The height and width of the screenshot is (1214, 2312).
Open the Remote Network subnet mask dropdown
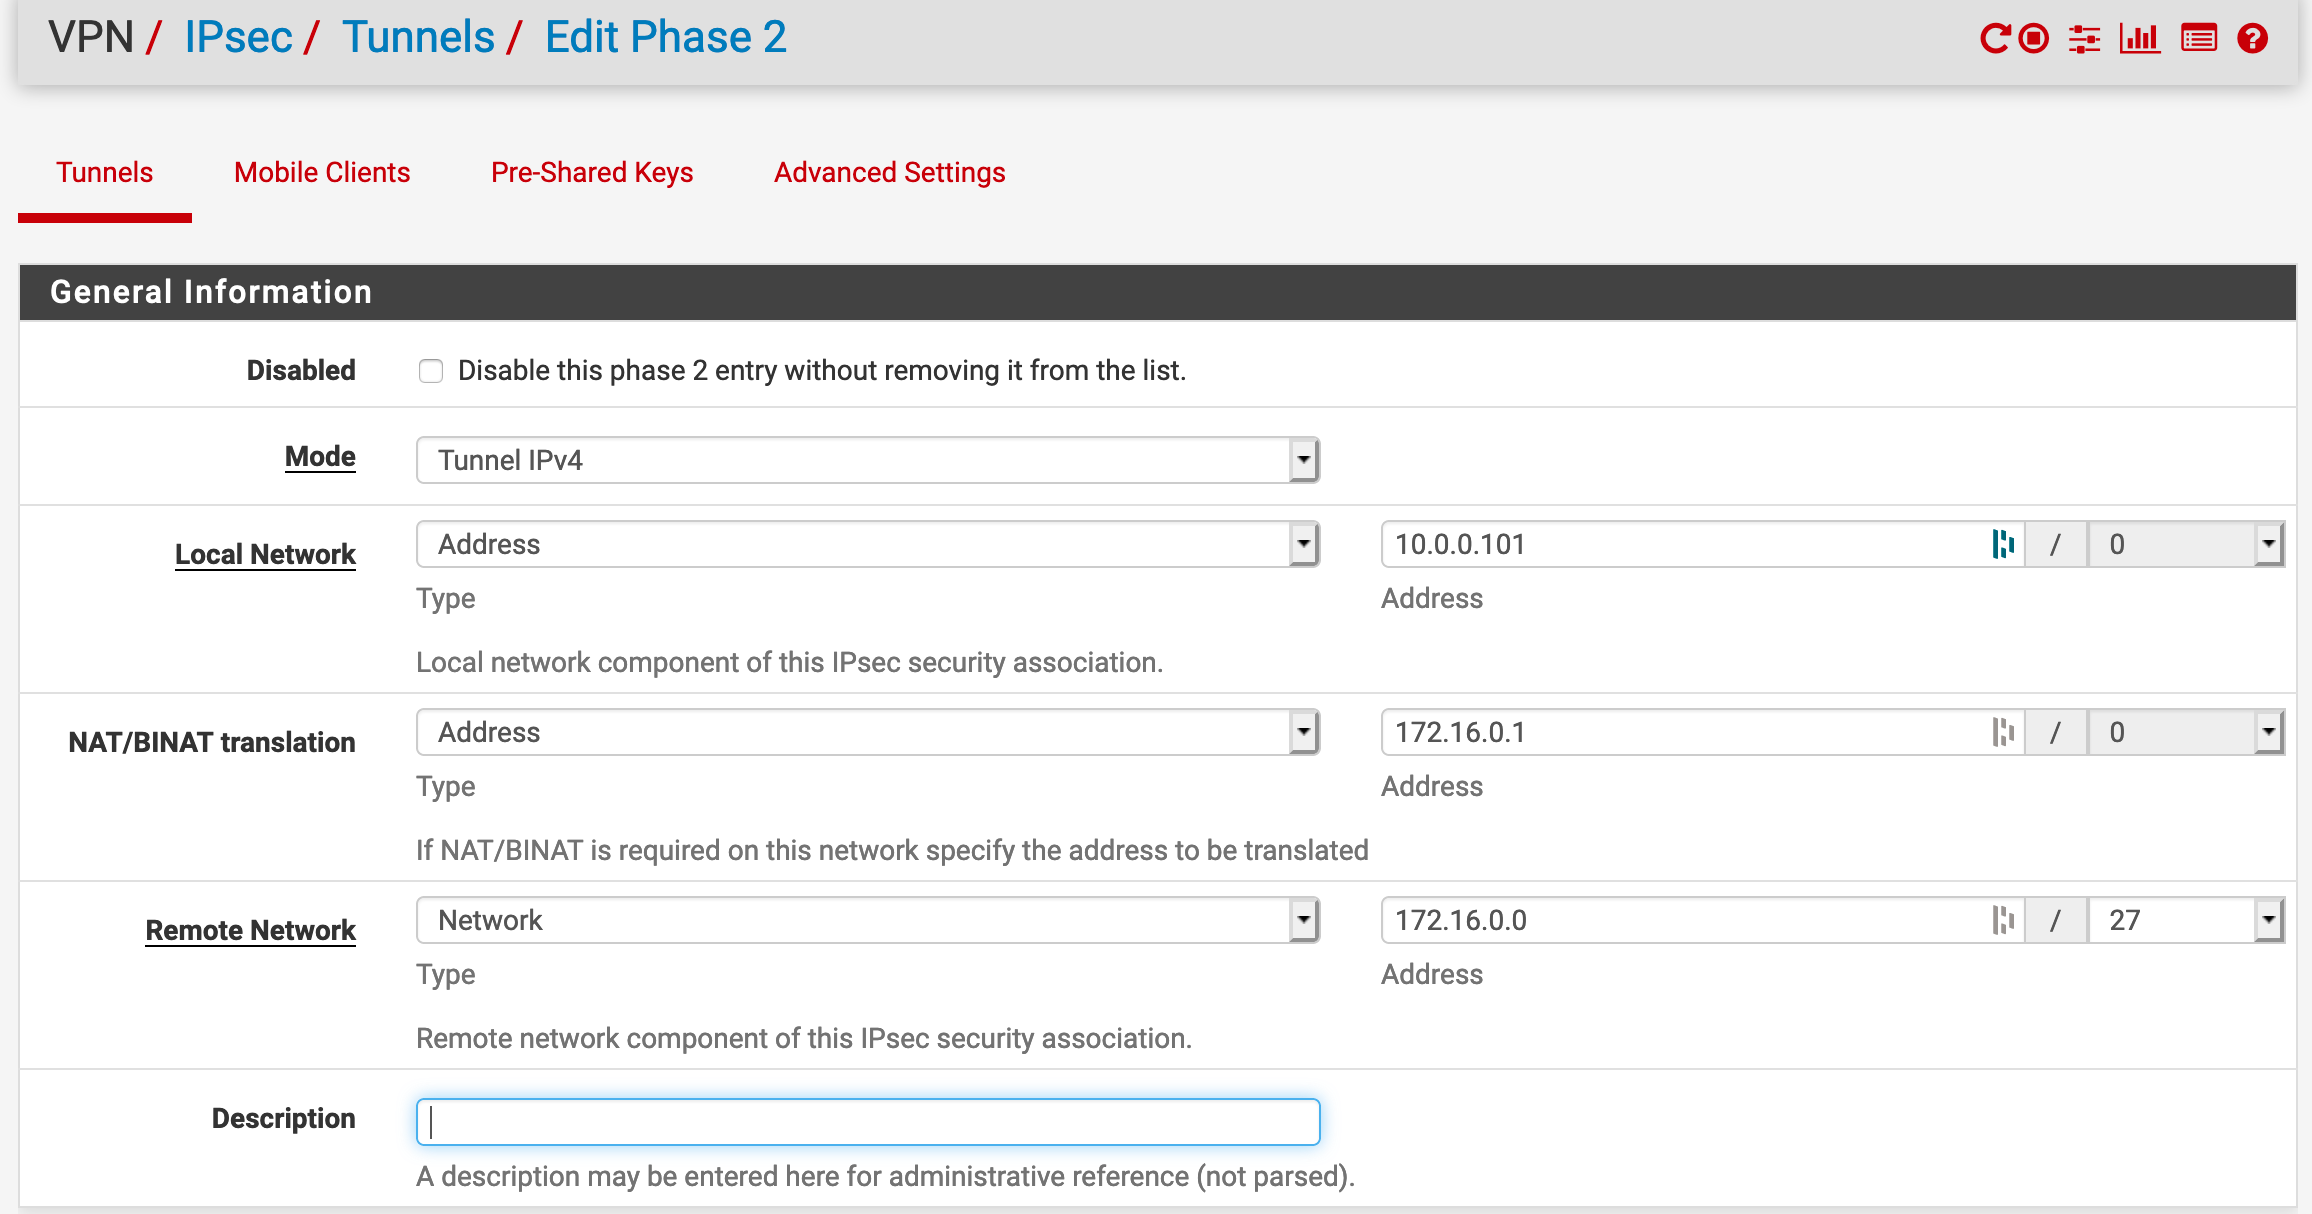(2185, 920)
